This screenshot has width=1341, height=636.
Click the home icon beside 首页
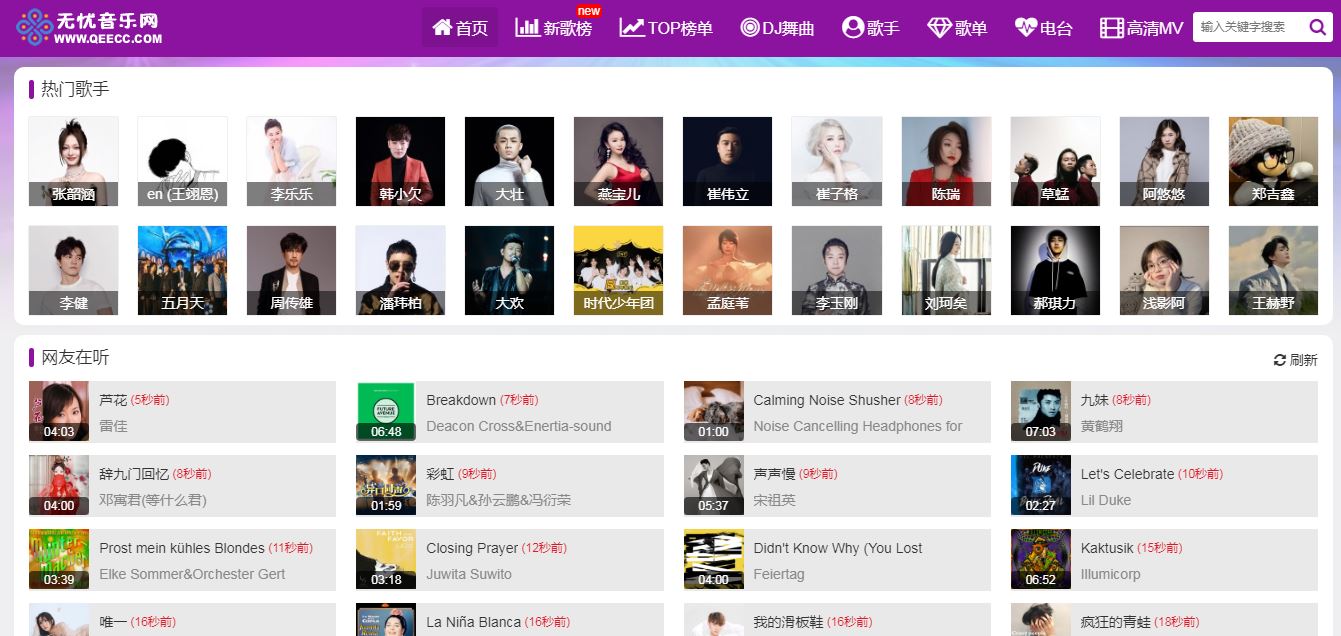pos(442,27)
